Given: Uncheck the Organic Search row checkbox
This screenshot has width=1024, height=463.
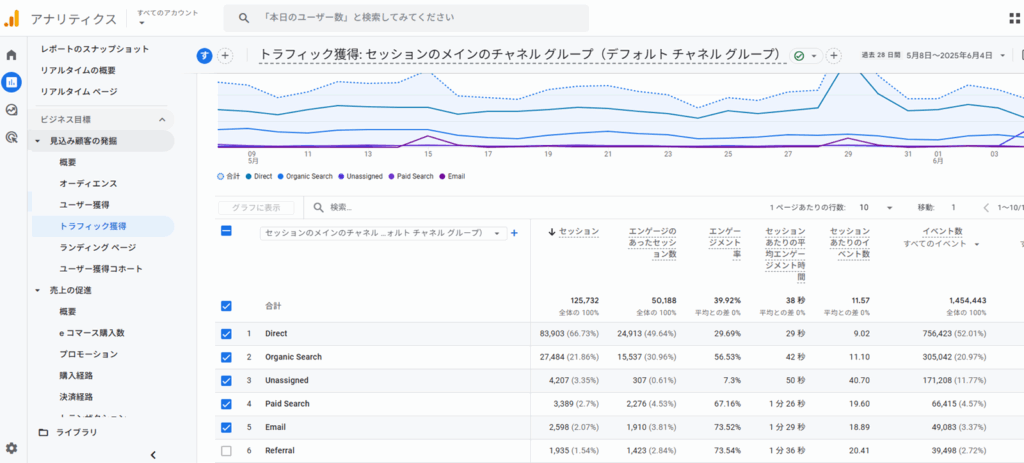Looking at the screenshot, I should pyautogui.click(x=226, y=357).
